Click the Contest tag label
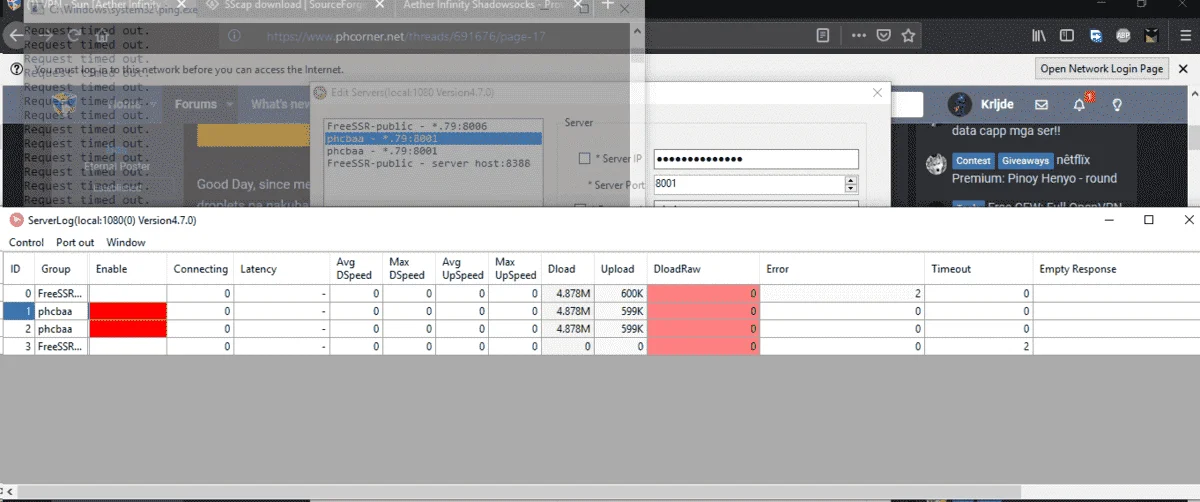The width and height of the screenshot is (1200, 502). coord(973,160)
